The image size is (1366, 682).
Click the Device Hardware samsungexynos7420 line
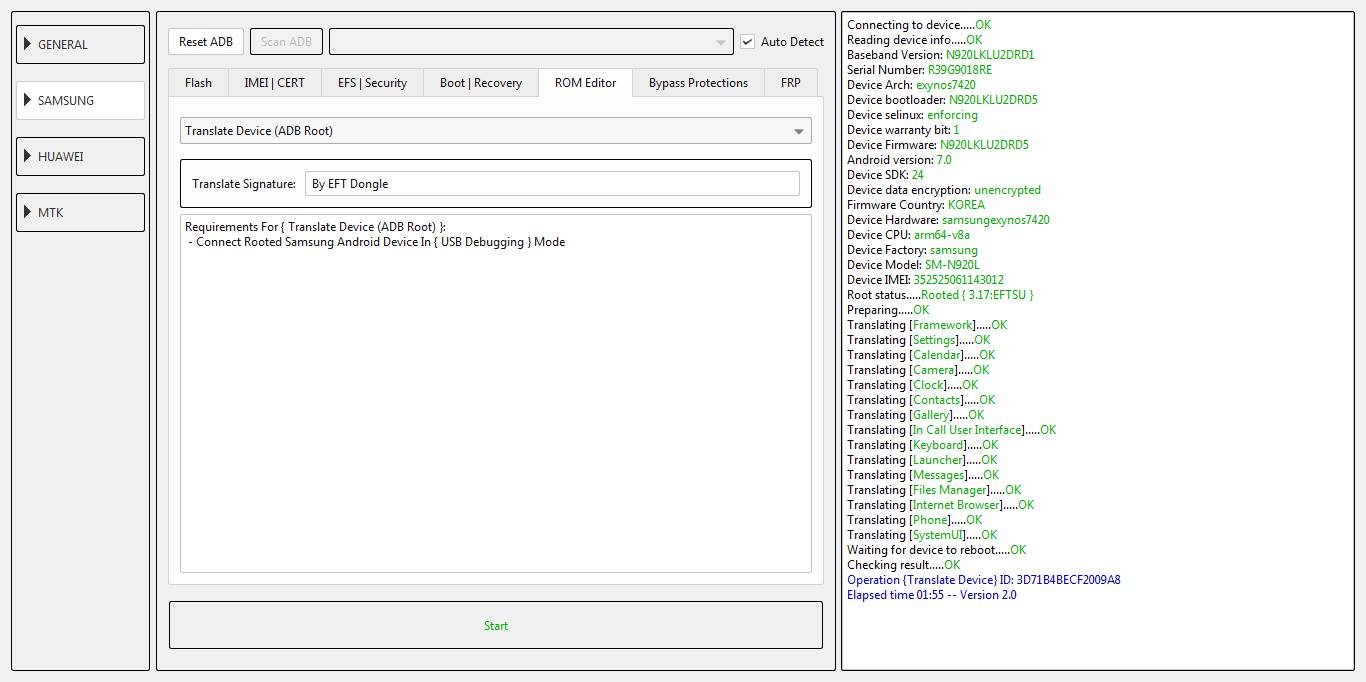[948, 220]
